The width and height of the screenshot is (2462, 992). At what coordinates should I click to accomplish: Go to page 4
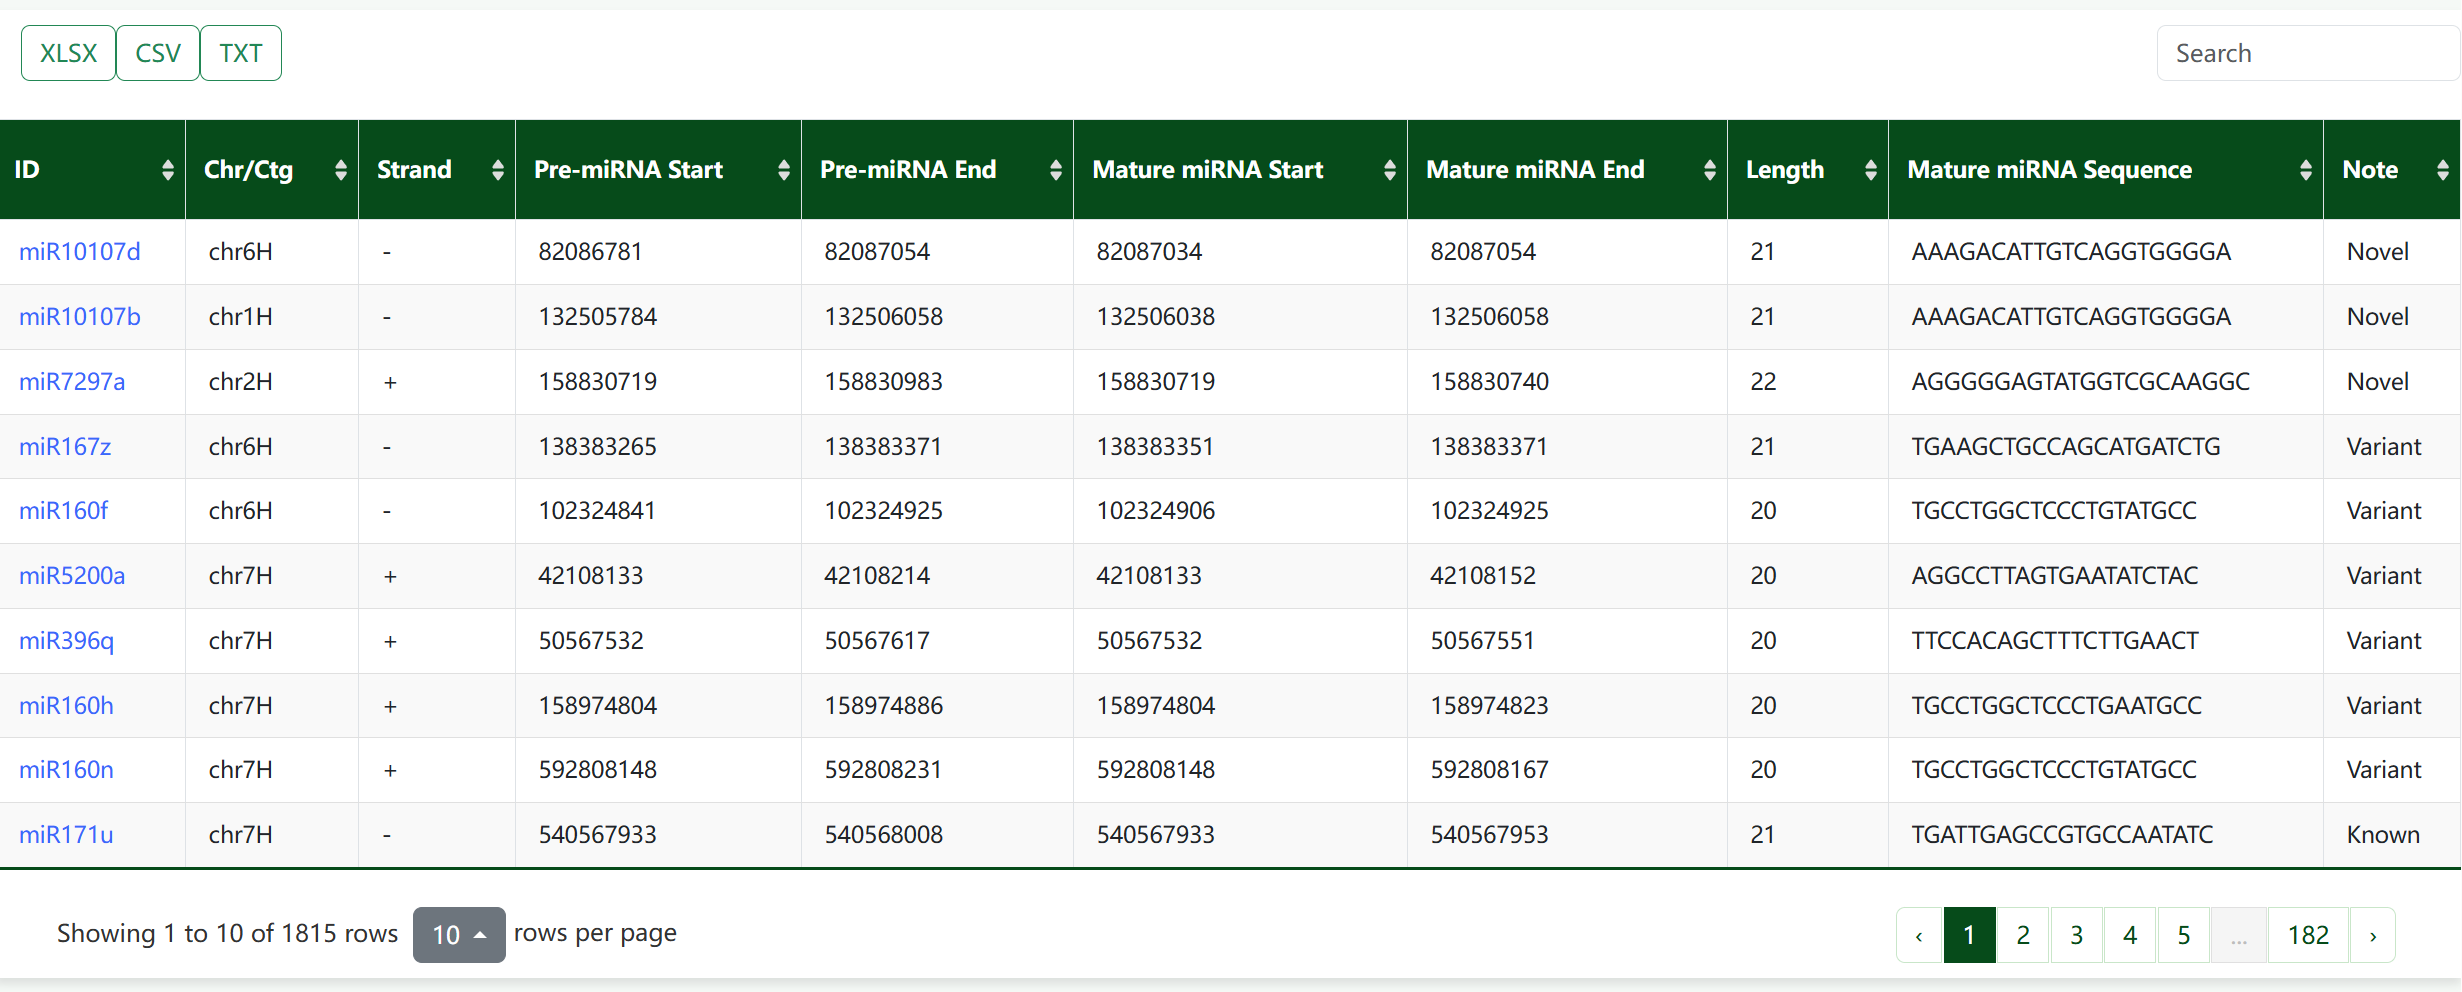(x=2130, y=935)
